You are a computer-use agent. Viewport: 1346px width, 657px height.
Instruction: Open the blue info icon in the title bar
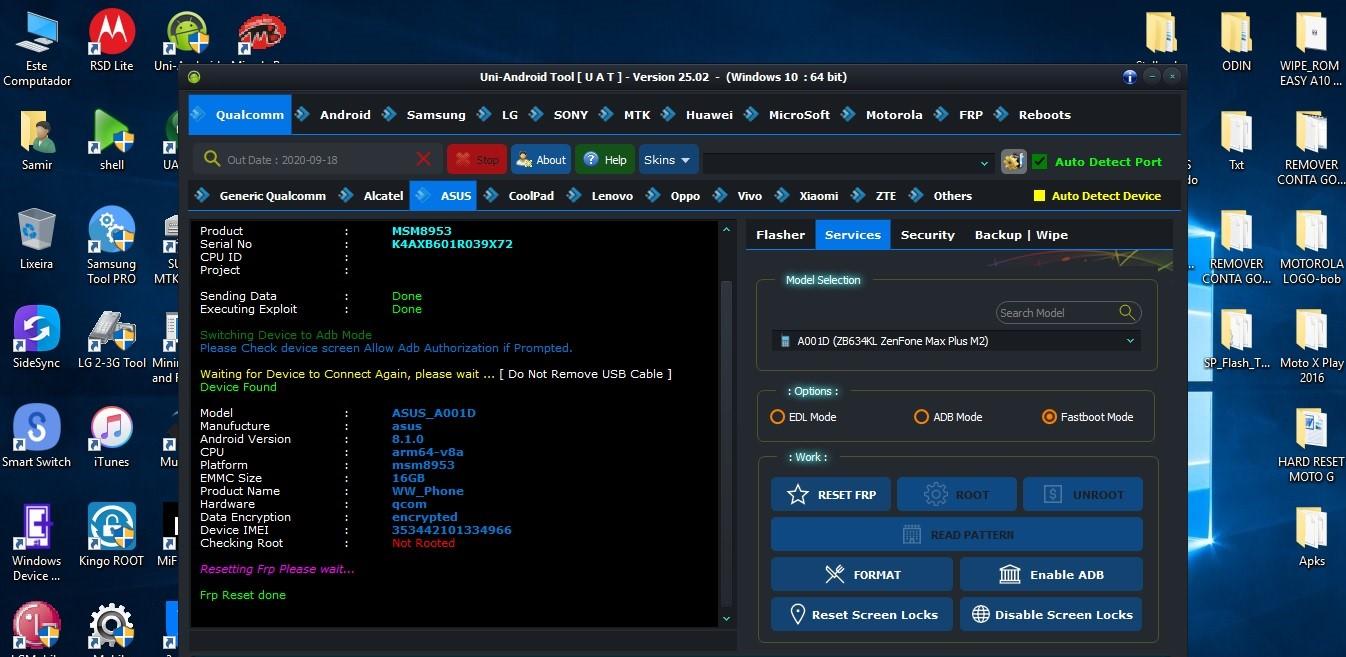pos(1130,76)
